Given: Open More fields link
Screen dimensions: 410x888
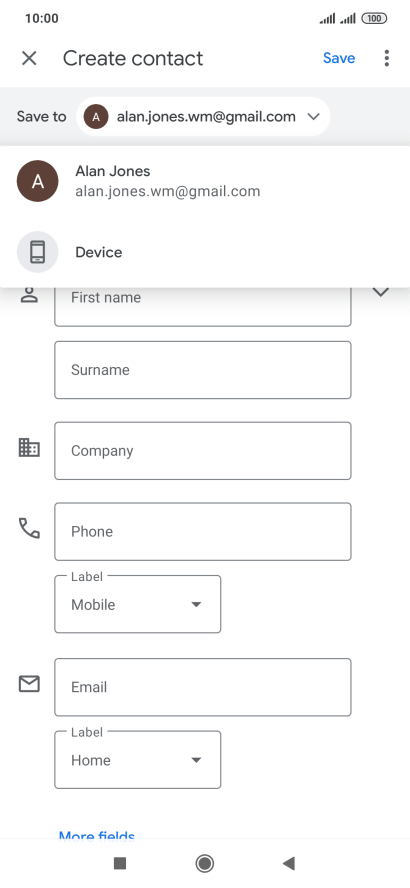Looking at the screenshot, I should pos(97,834).
